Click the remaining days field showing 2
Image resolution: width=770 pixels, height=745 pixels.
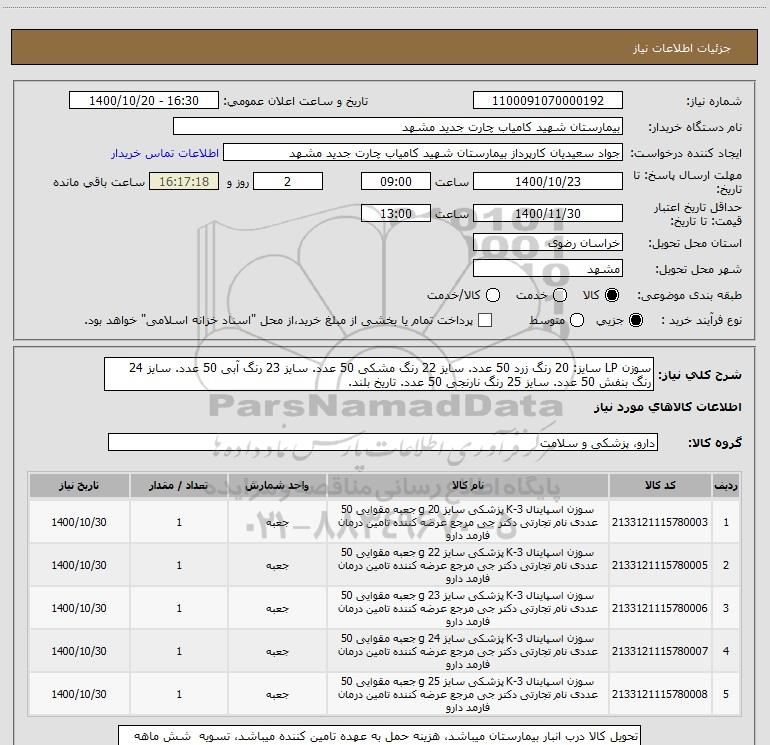tap(288, 181)
